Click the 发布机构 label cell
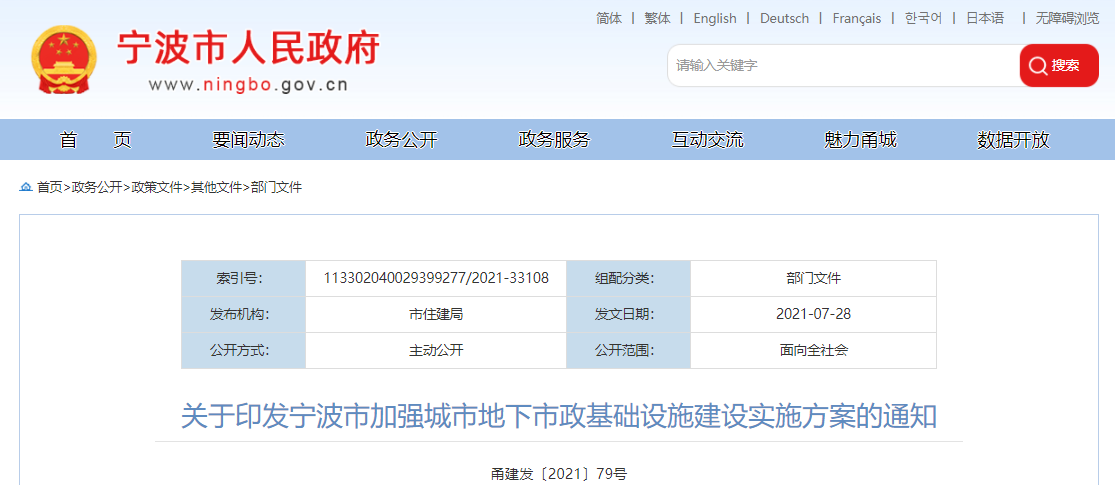This screenshot has width=1115, height=485. tap(243, 314)
